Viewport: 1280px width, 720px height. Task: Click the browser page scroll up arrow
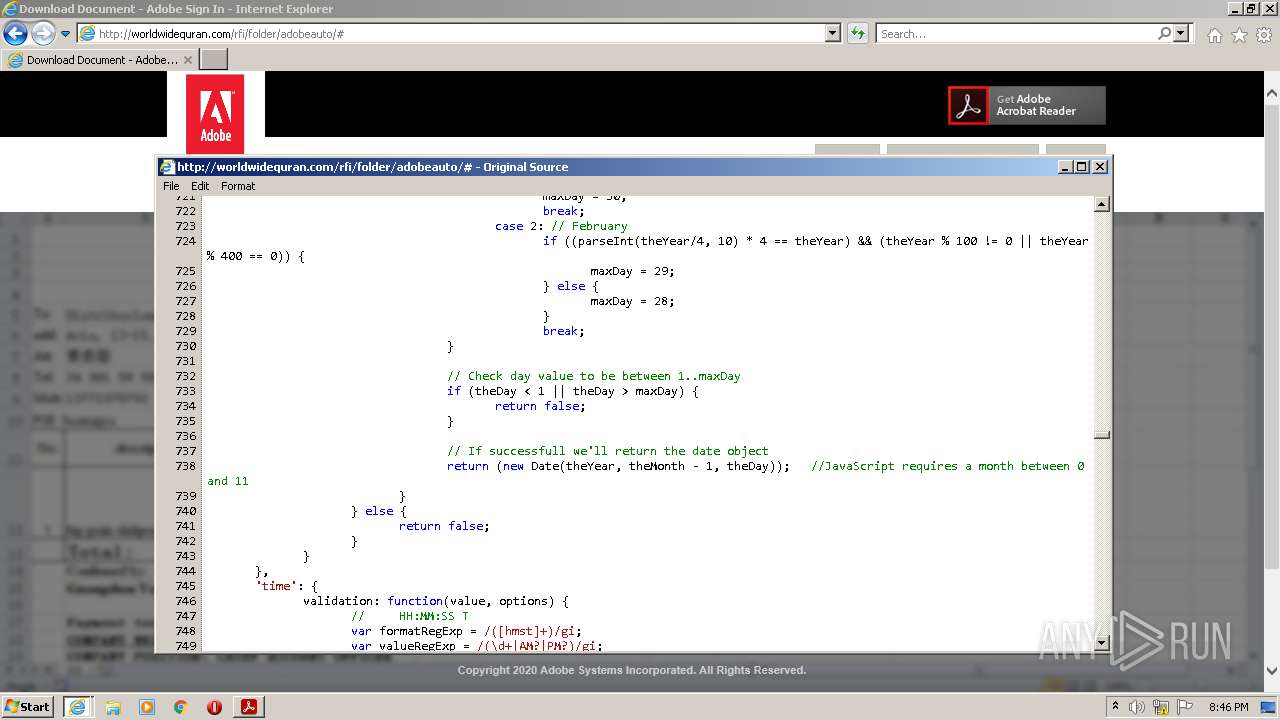pos(1272,93)
